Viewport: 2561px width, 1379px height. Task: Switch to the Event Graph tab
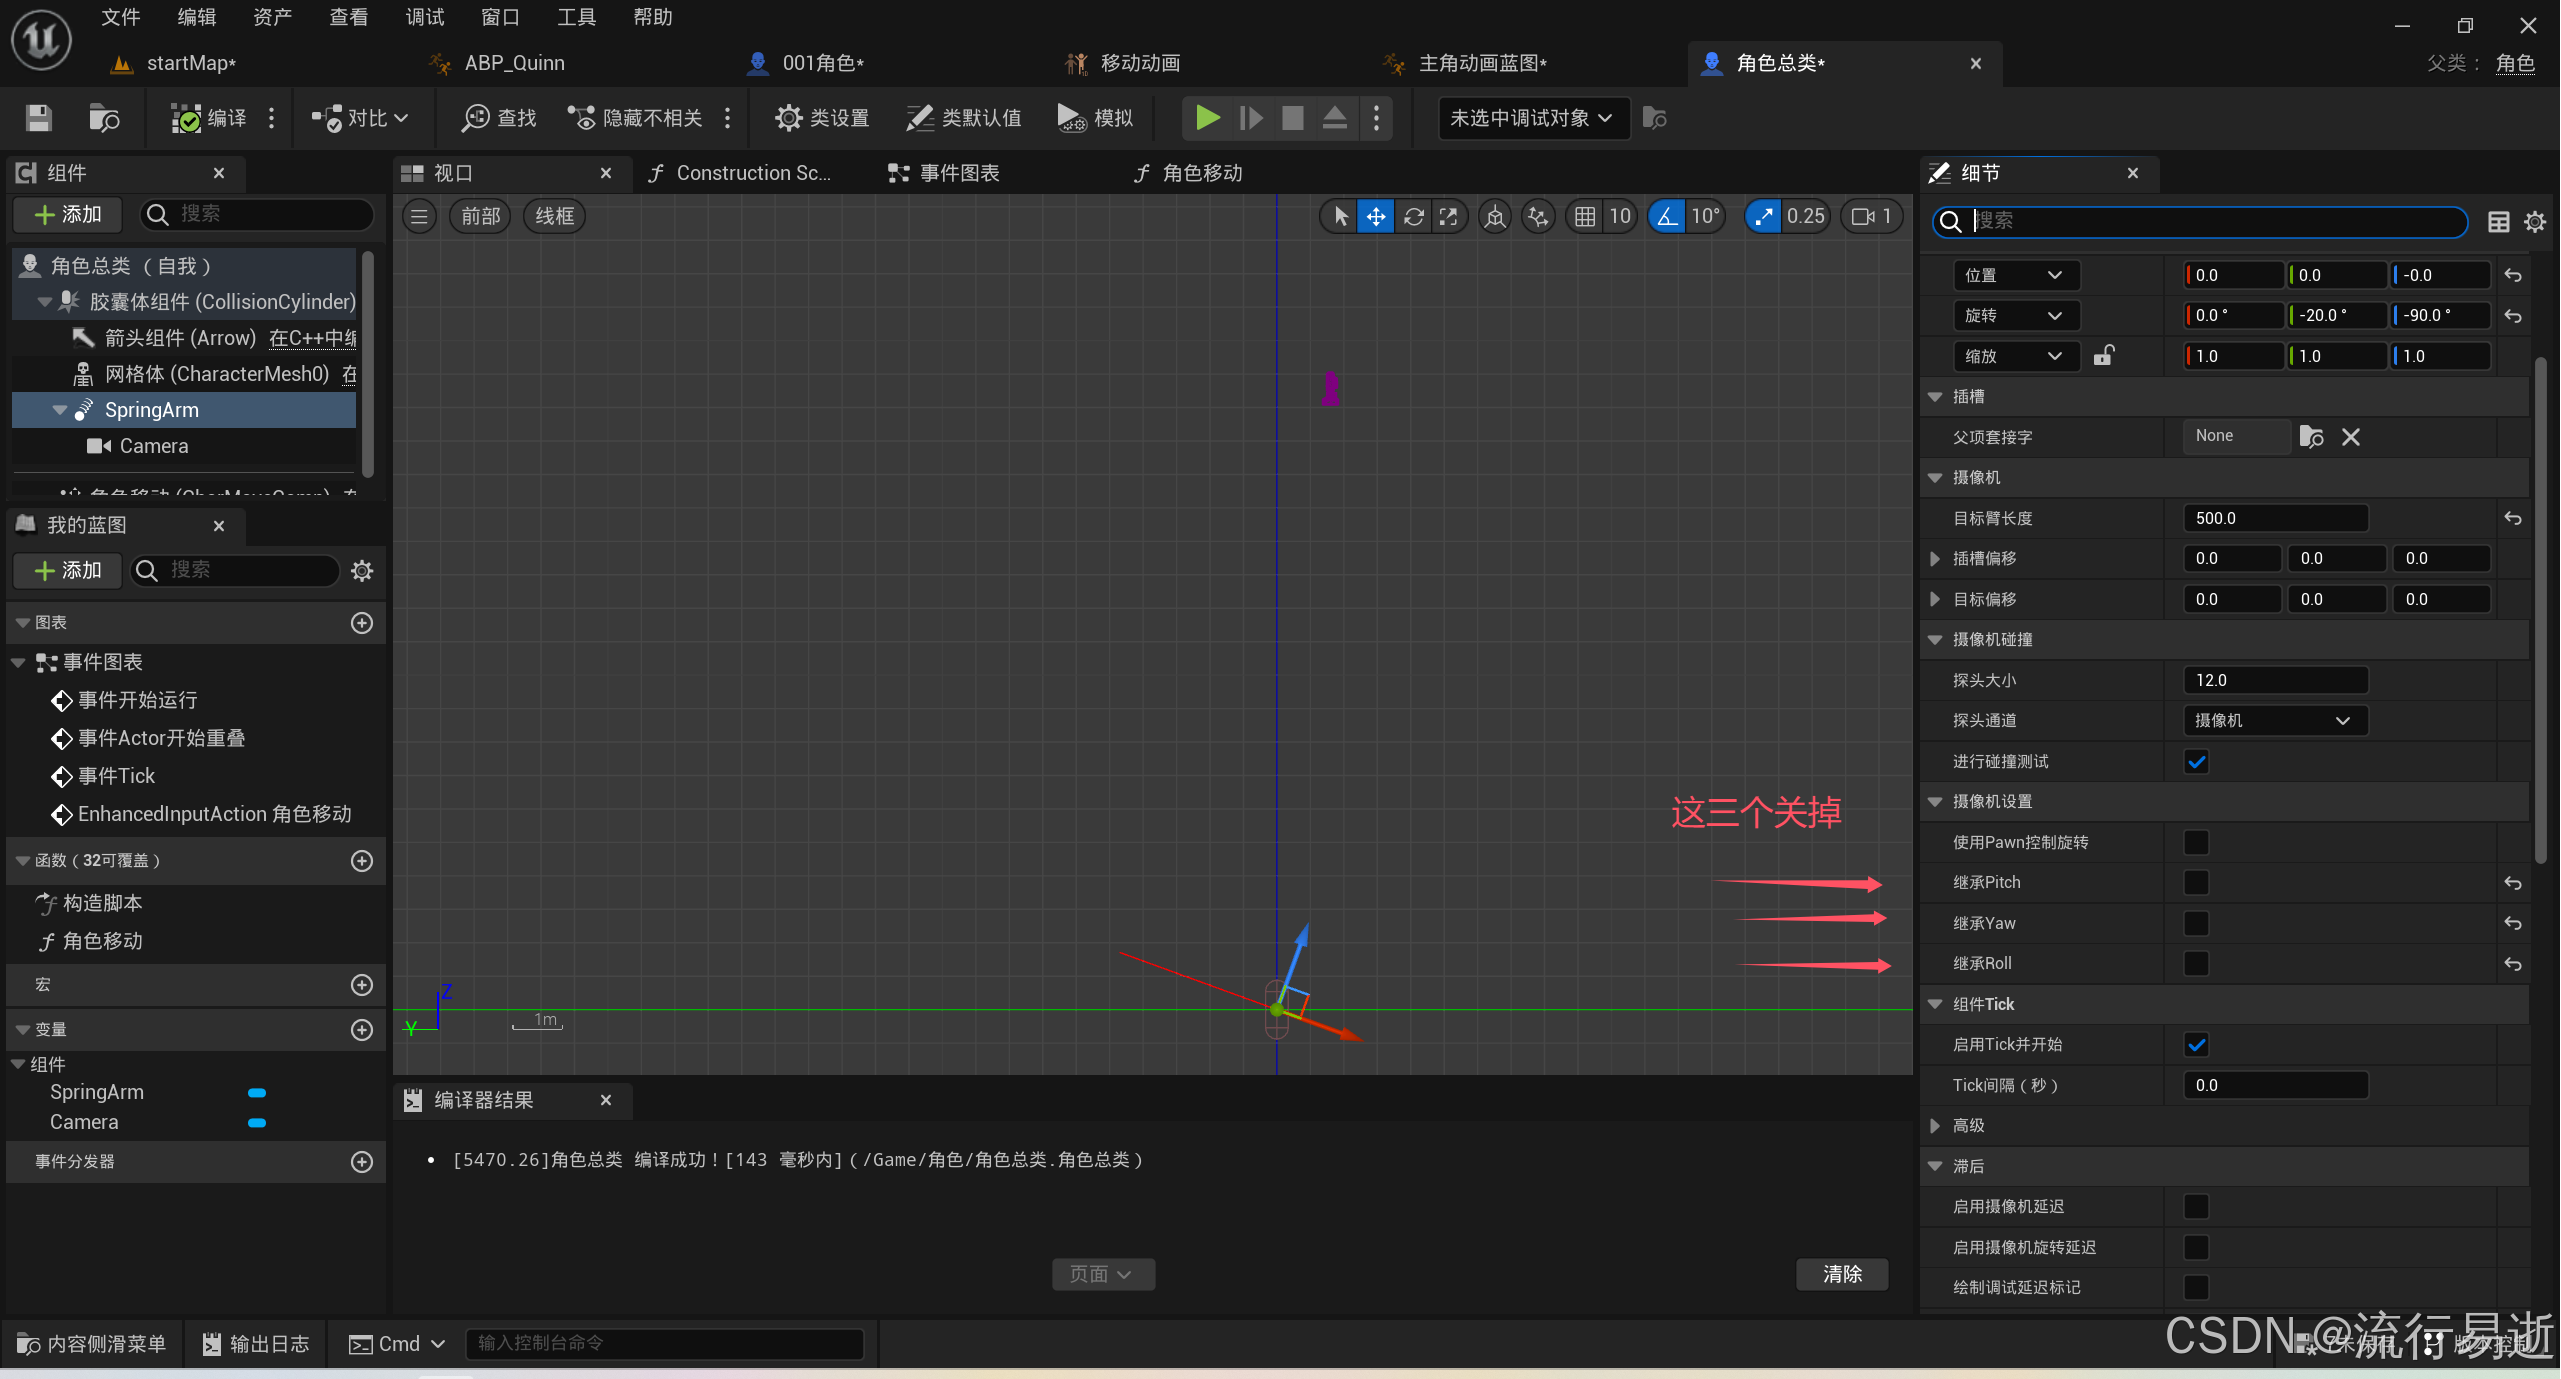coord(945,174)
